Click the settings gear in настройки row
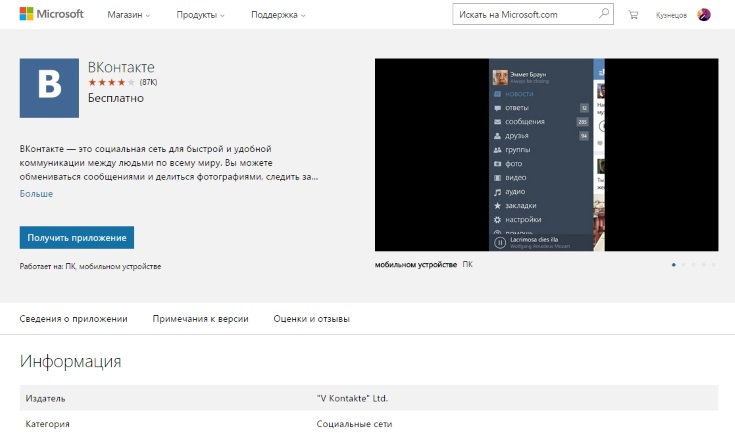Image resolution: width=735 pixels, height=433 pixels. pos(497,219)
